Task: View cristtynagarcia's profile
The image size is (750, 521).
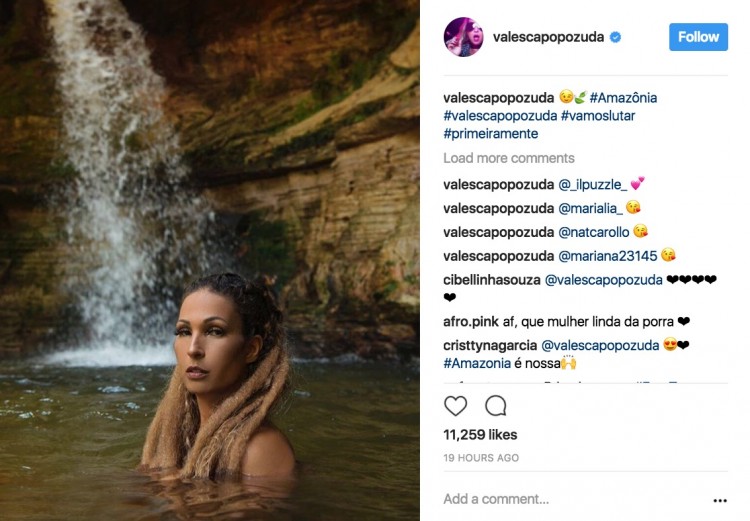Action: (x=490, y=346)
